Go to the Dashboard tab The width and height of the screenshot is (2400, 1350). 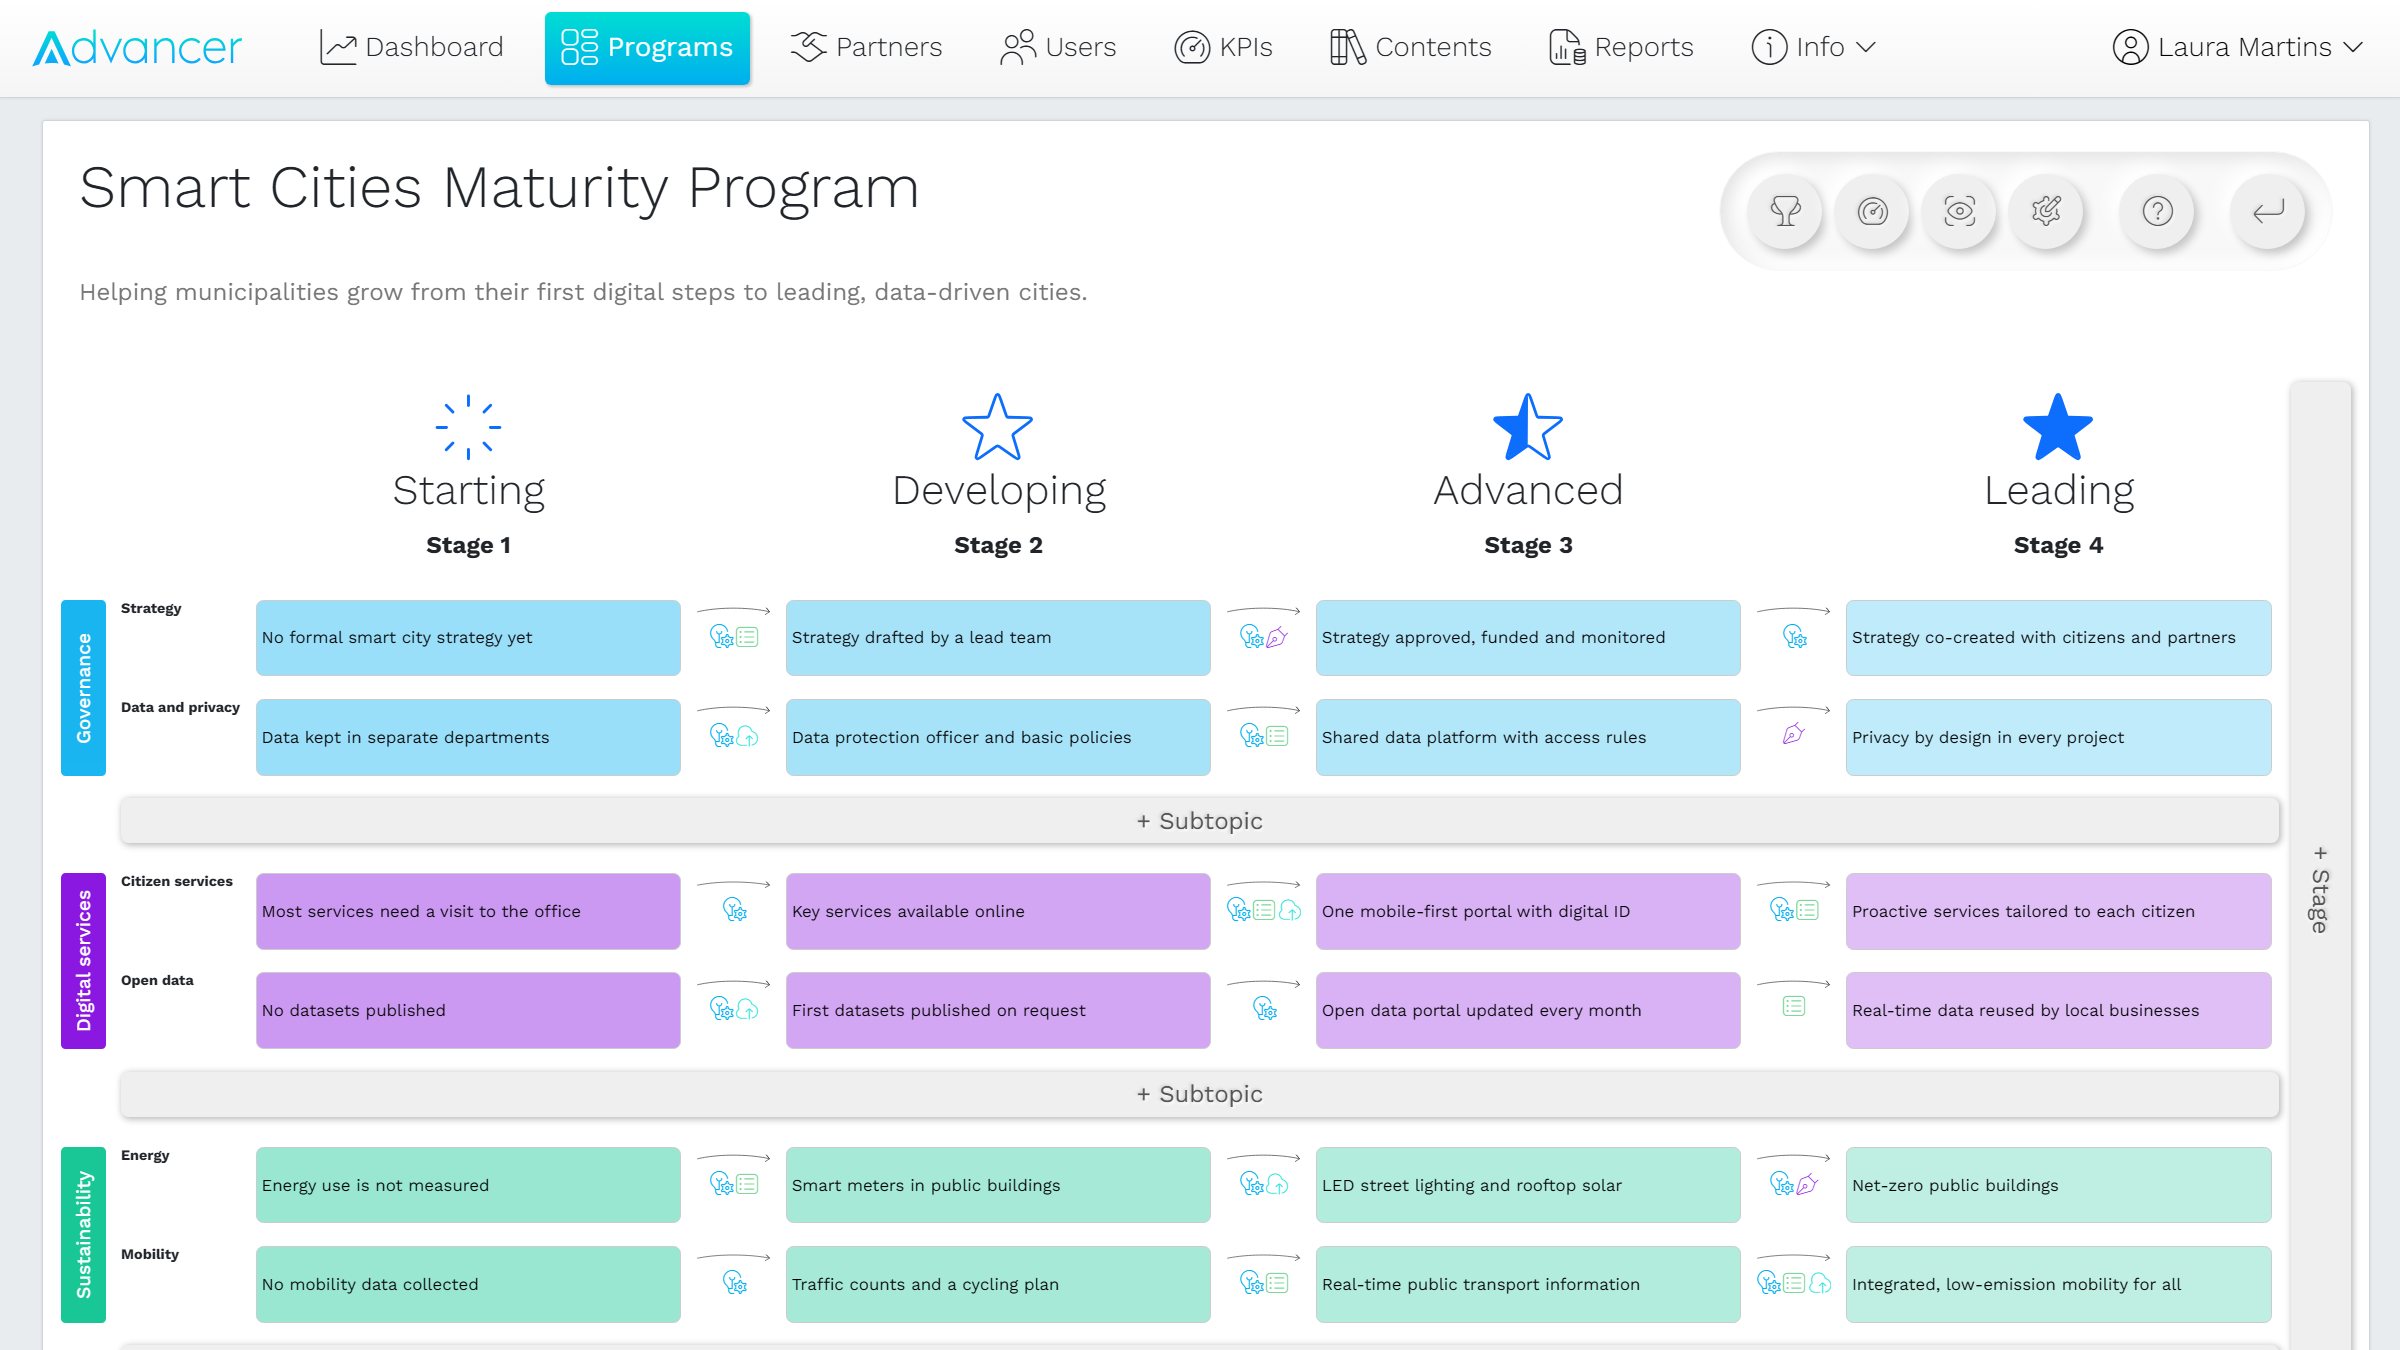[x=411, y=47]
